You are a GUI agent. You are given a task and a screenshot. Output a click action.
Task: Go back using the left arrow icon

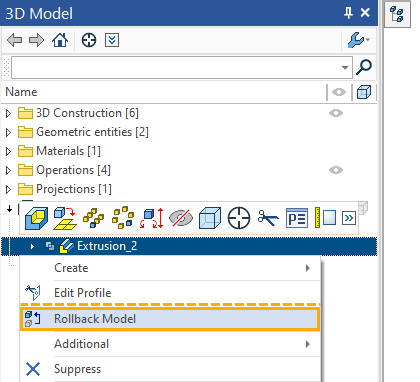click(x=14, y=40)
